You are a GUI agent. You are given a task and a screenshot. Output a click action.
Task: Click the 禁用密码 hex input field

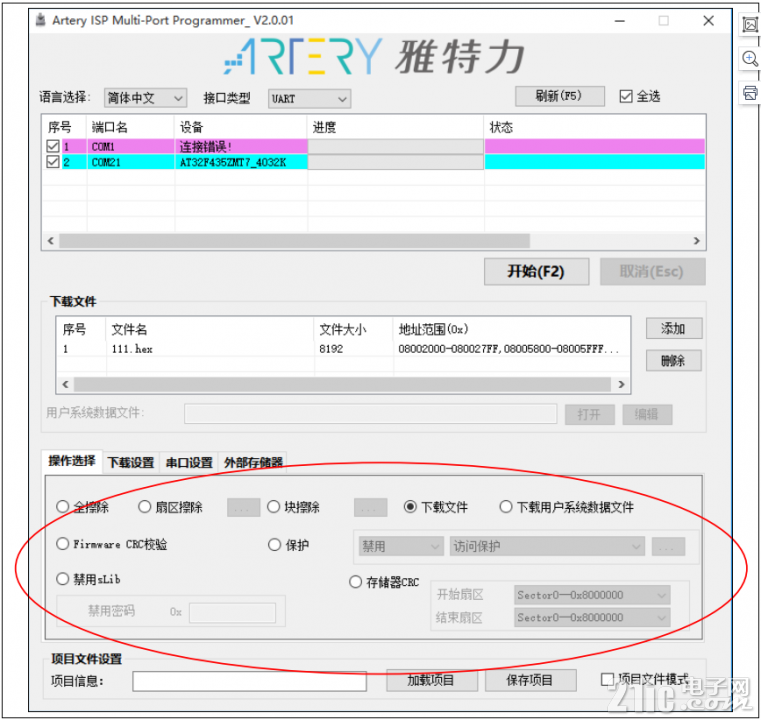point(232,612)
